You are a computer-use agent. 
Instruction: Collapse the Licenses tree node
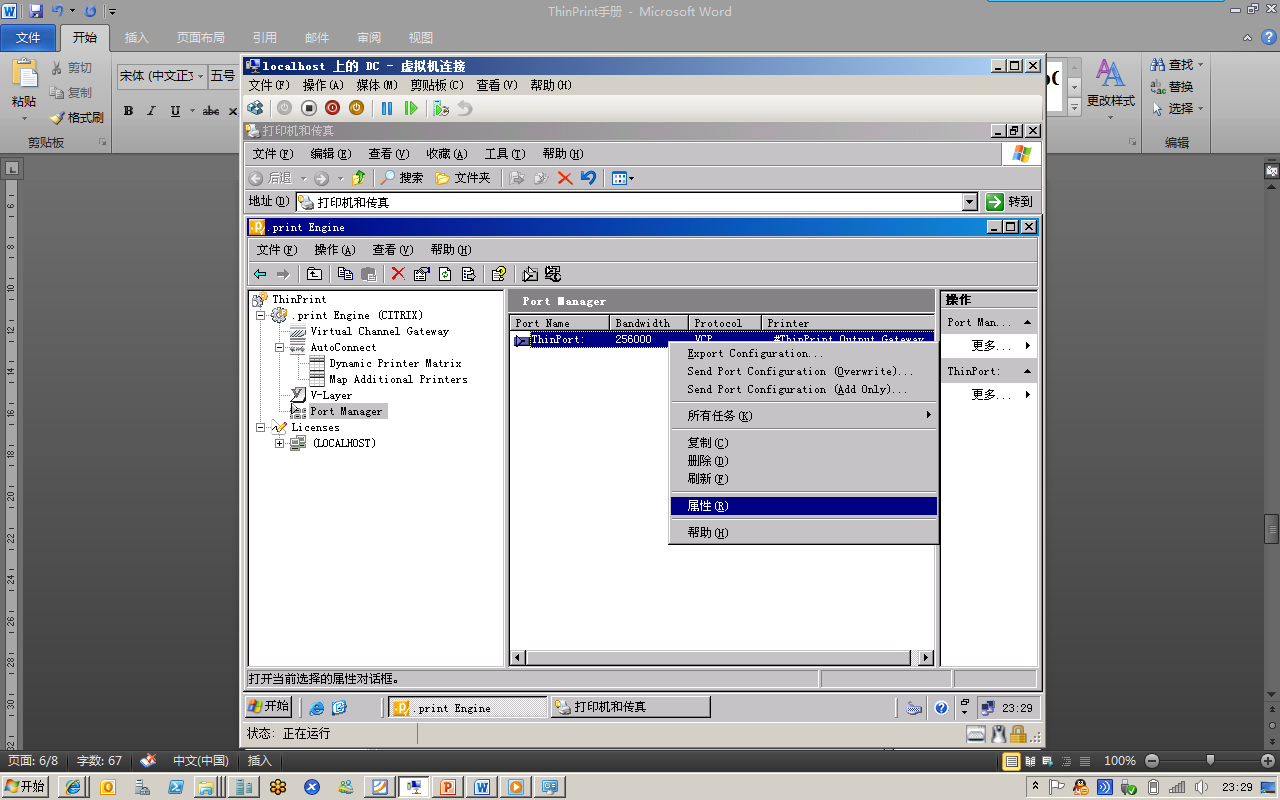pyautogui.click(x=261, y=427)
